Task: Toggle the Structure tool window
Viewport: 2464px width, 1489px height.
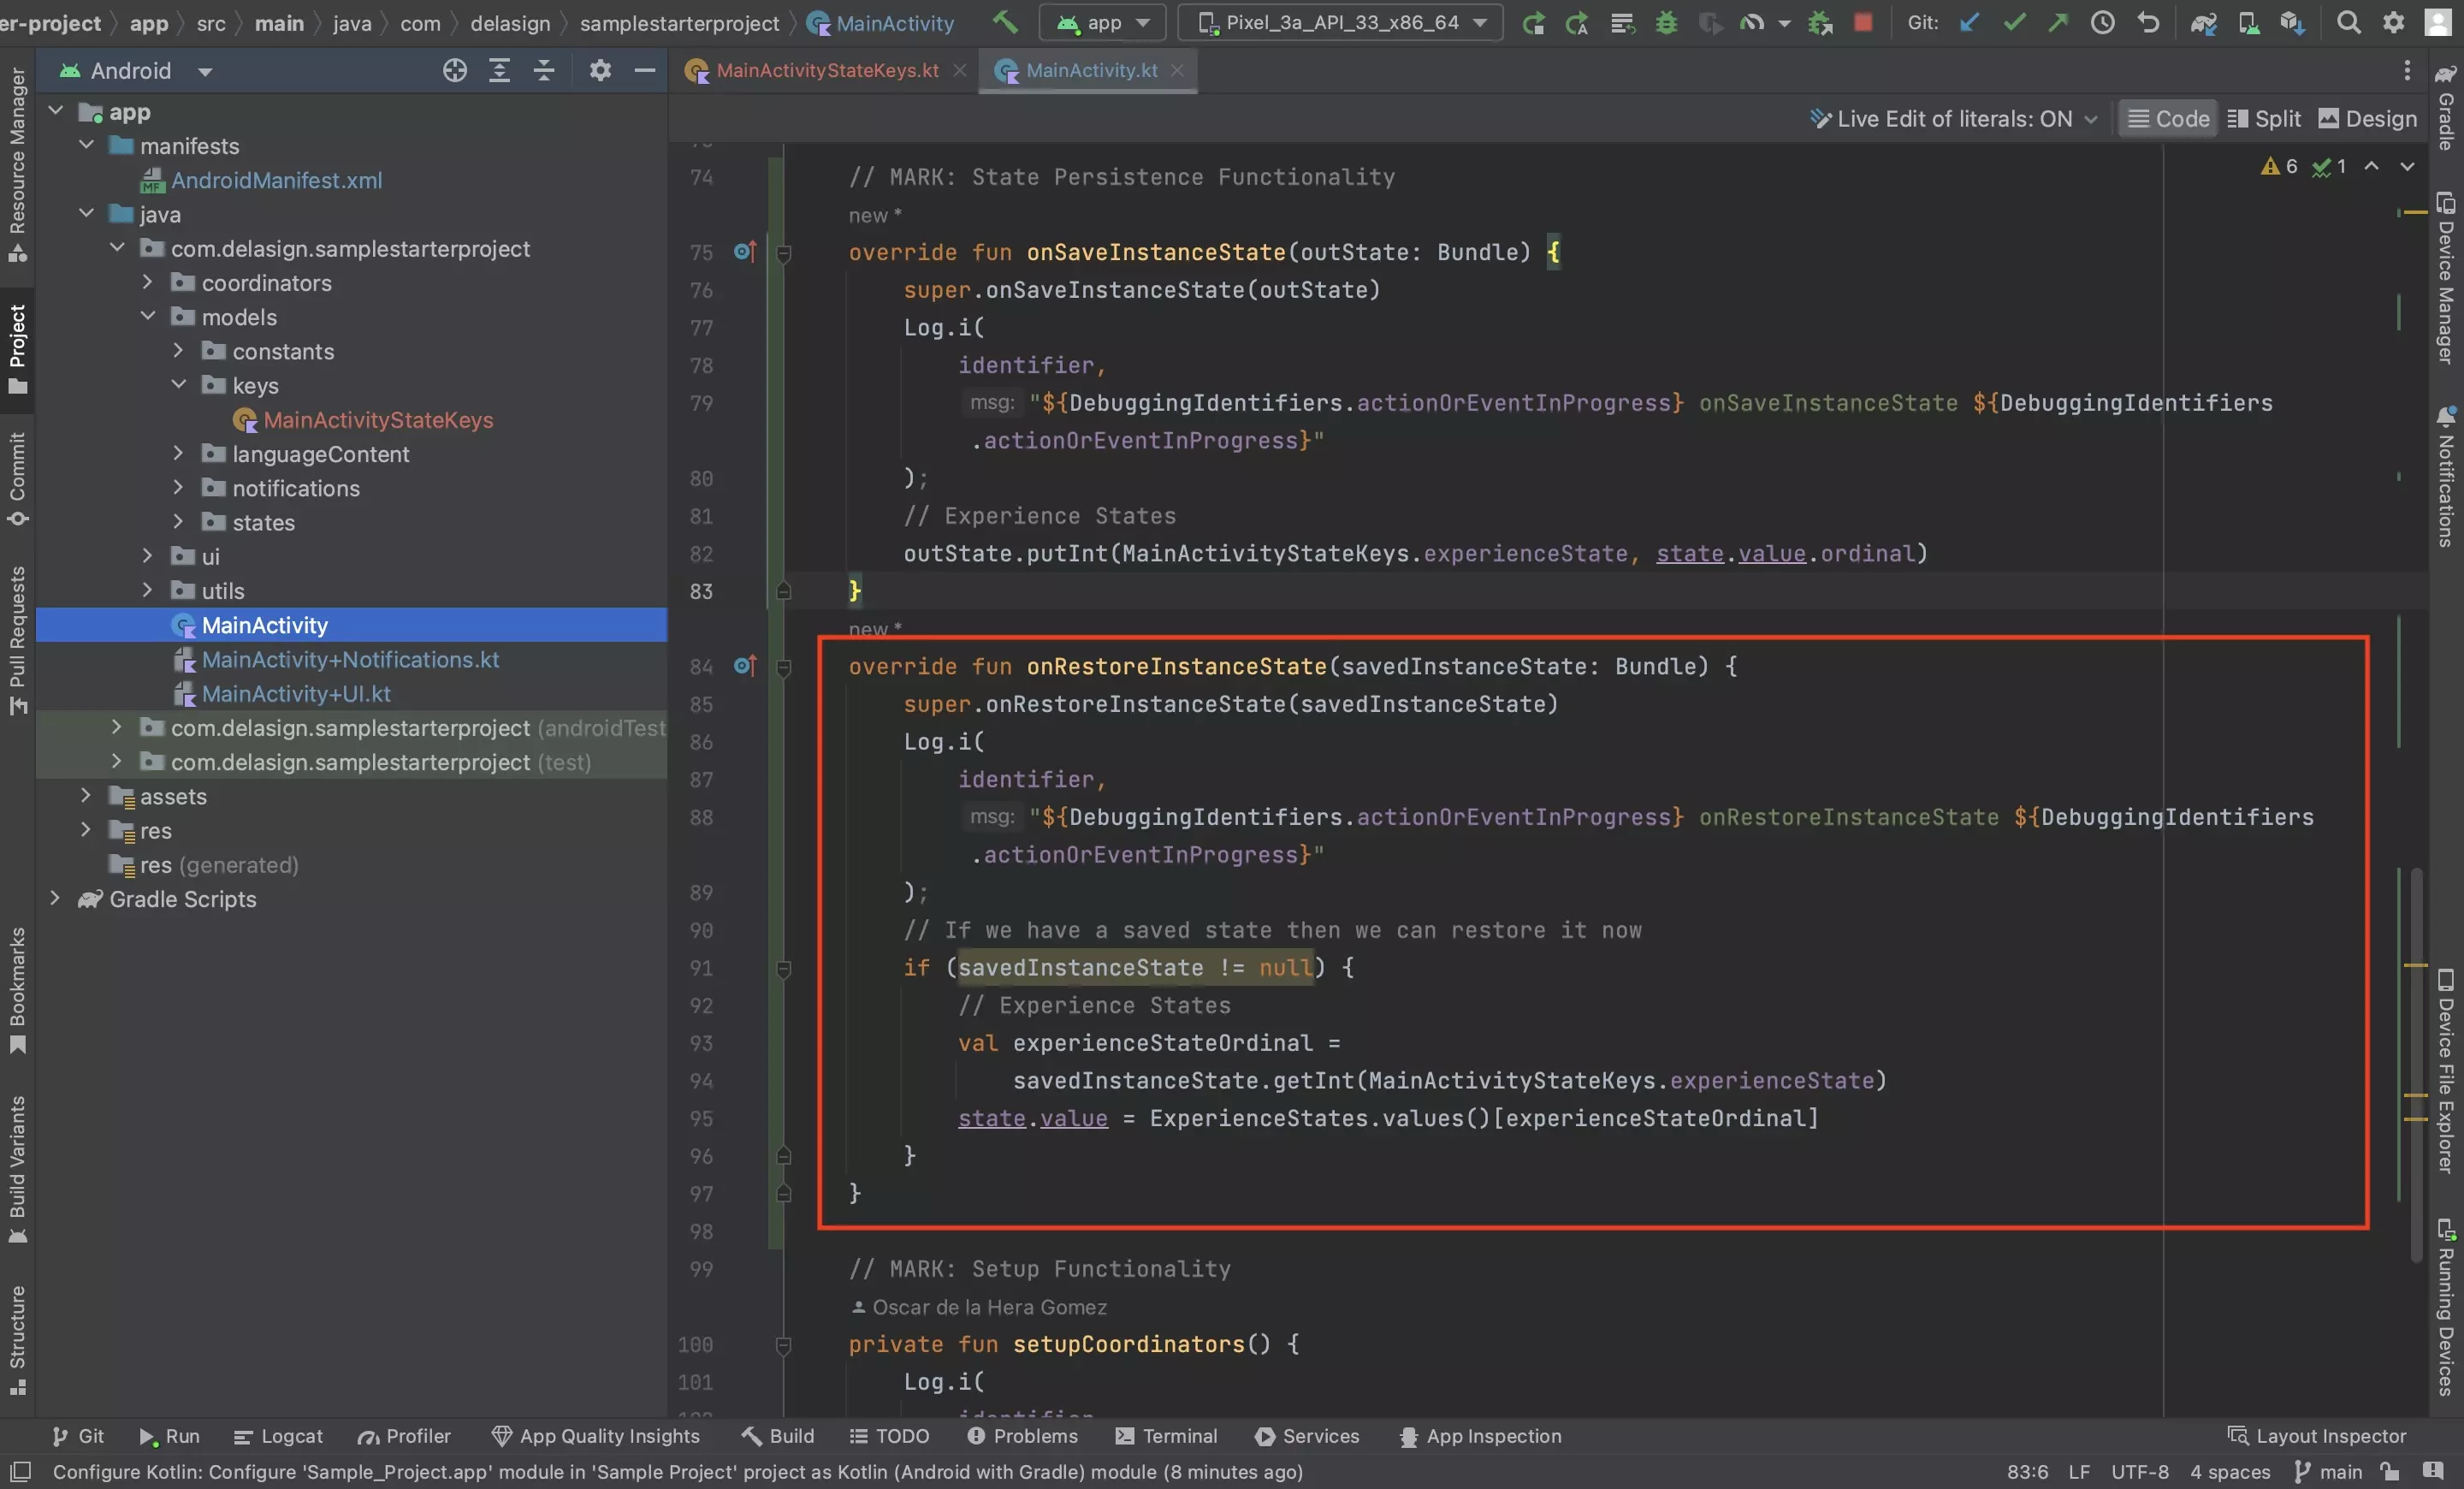Action: pyautogui.click(x=17, y=1339)
